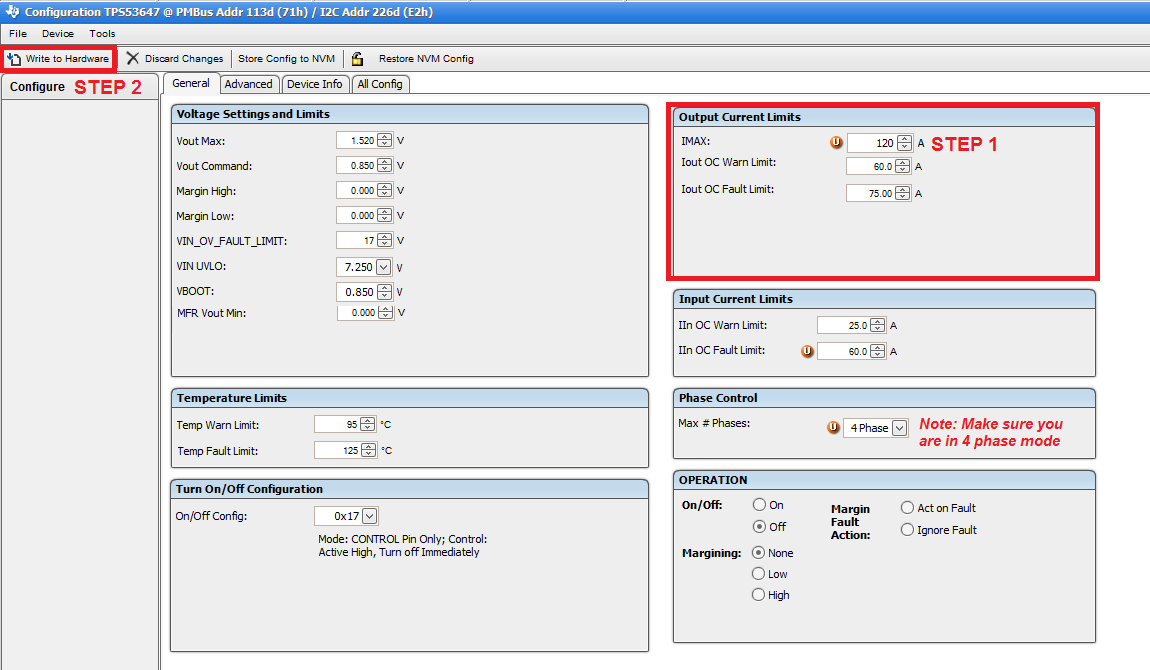Click the Margin Low spinner arrows
Image resolution: width=1150 pixels, height=670 pixels.
tap(384, 216)
